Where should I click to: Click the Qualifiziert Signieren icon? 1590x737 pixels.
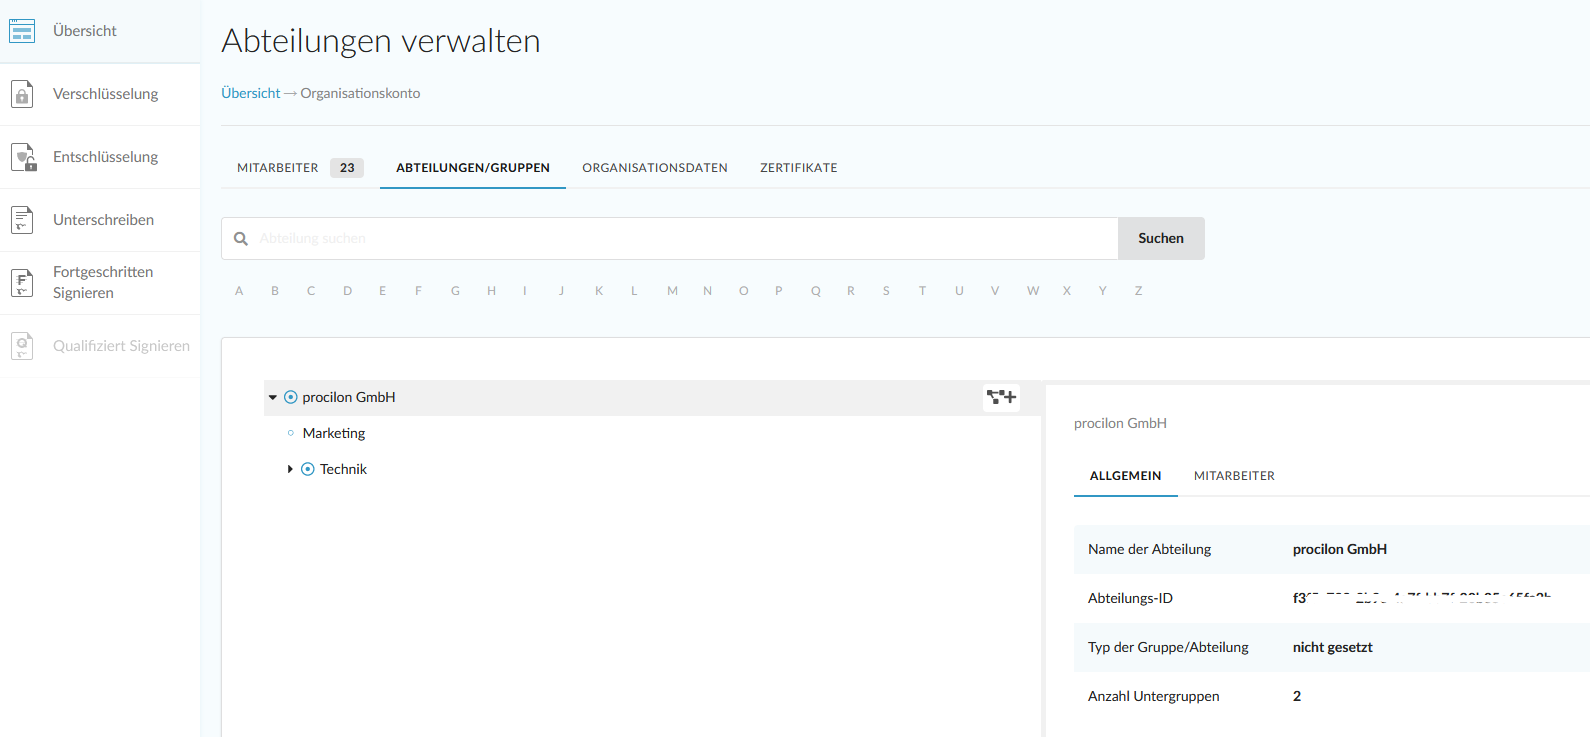coord(22,346)
